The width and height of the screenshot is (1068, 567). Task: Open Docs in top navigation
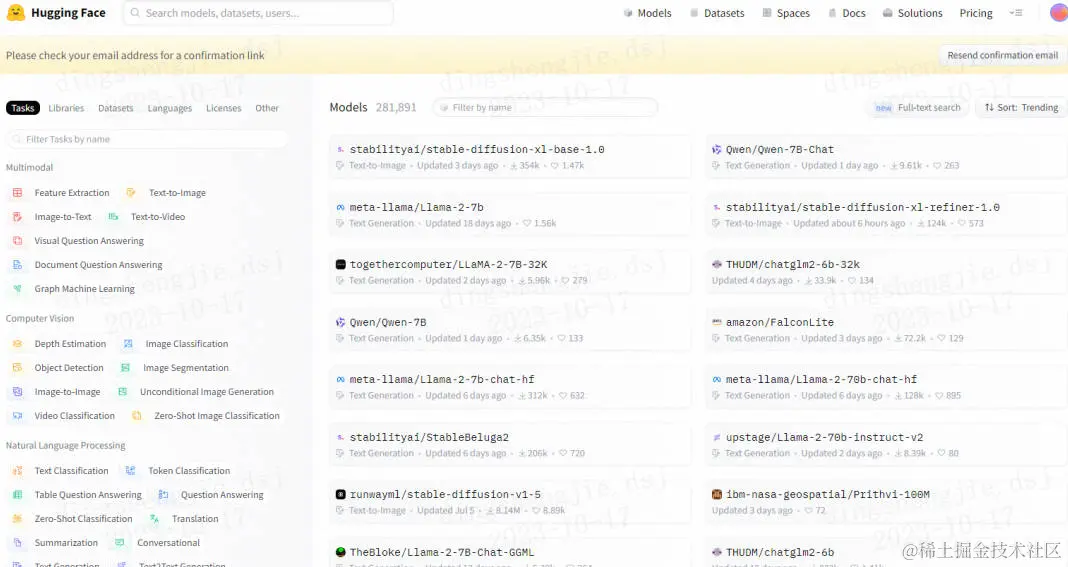coord(847,13)
